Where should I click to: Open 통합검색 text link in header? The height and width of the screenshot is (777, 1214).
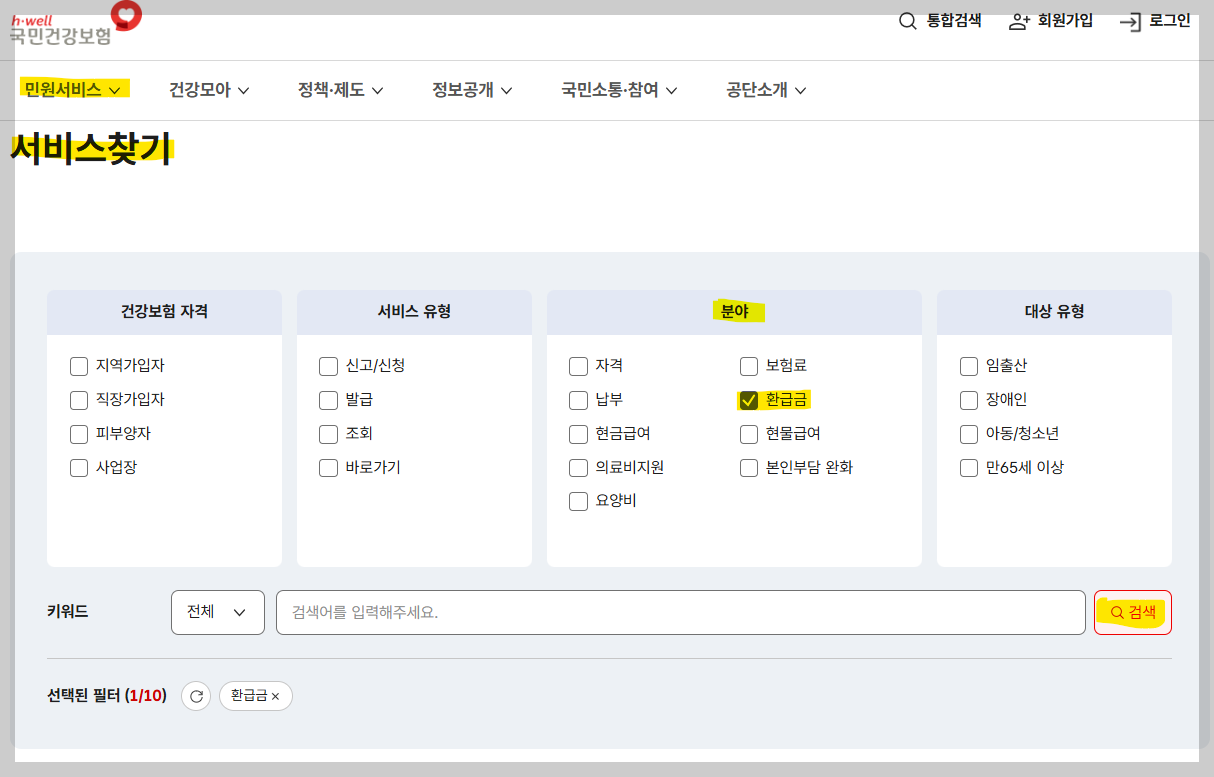click(x=954, y=21)
